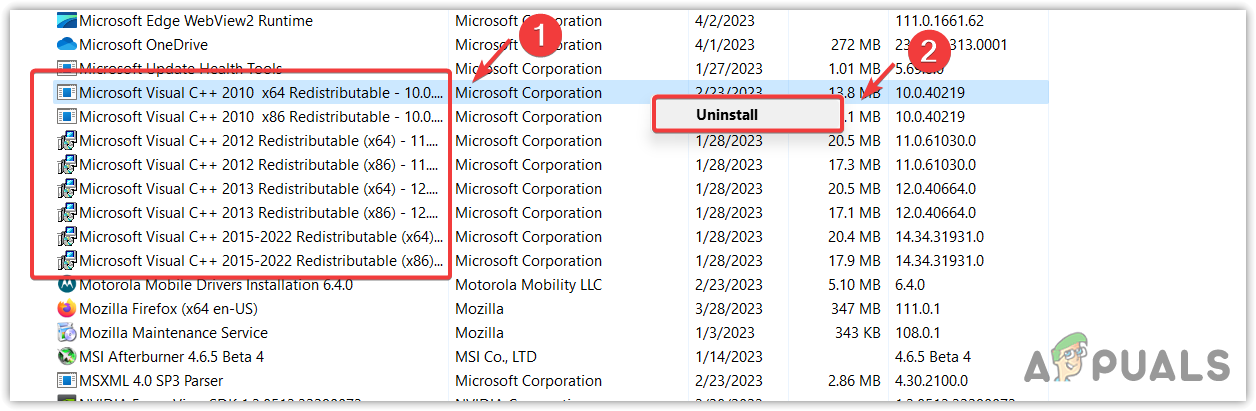
Task: Click the MSI Afterburner icon
Action: (67, 357)
